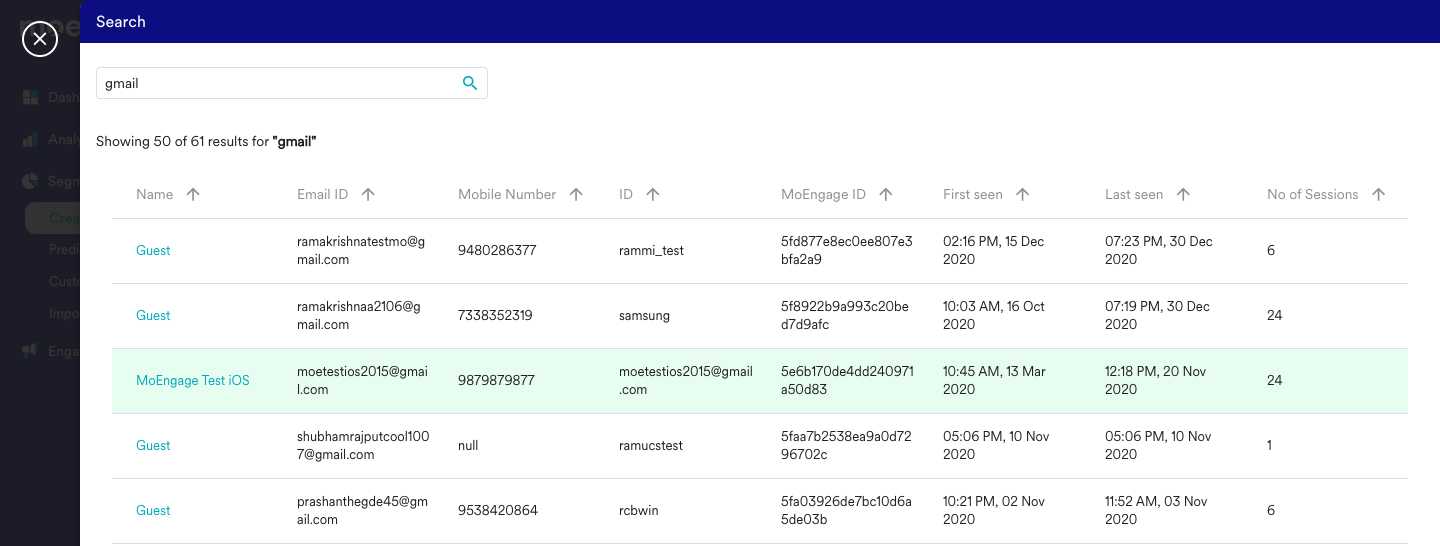
Task: Sort by ID column arrow
Action: [653, 195]
